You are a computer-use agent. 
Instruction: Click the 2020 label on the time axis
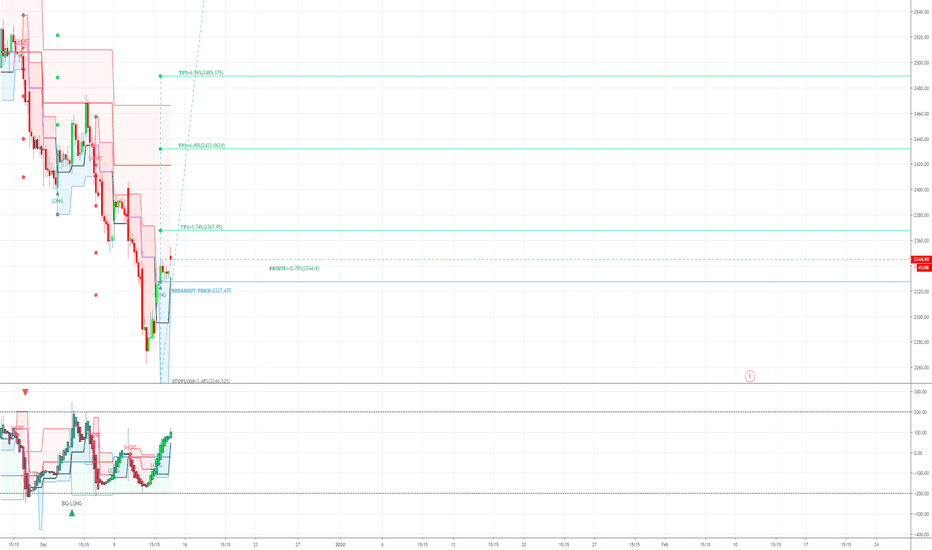pyautogui.click(x=340, y=544)
